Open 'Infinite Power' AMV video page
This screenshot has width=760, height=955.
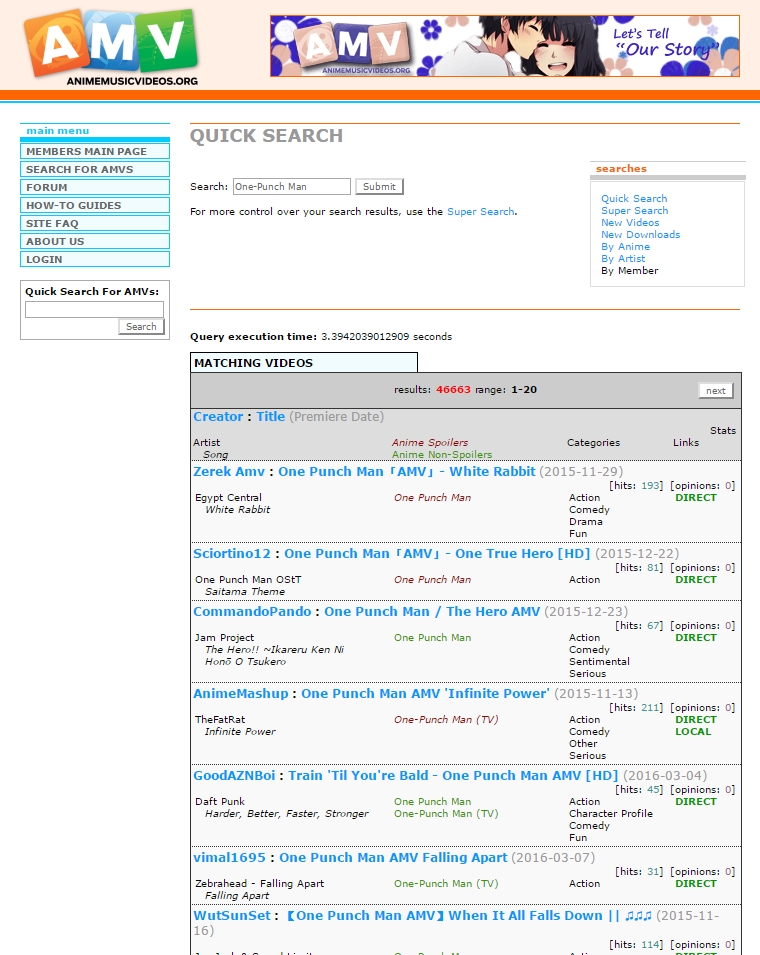point(425,694)
